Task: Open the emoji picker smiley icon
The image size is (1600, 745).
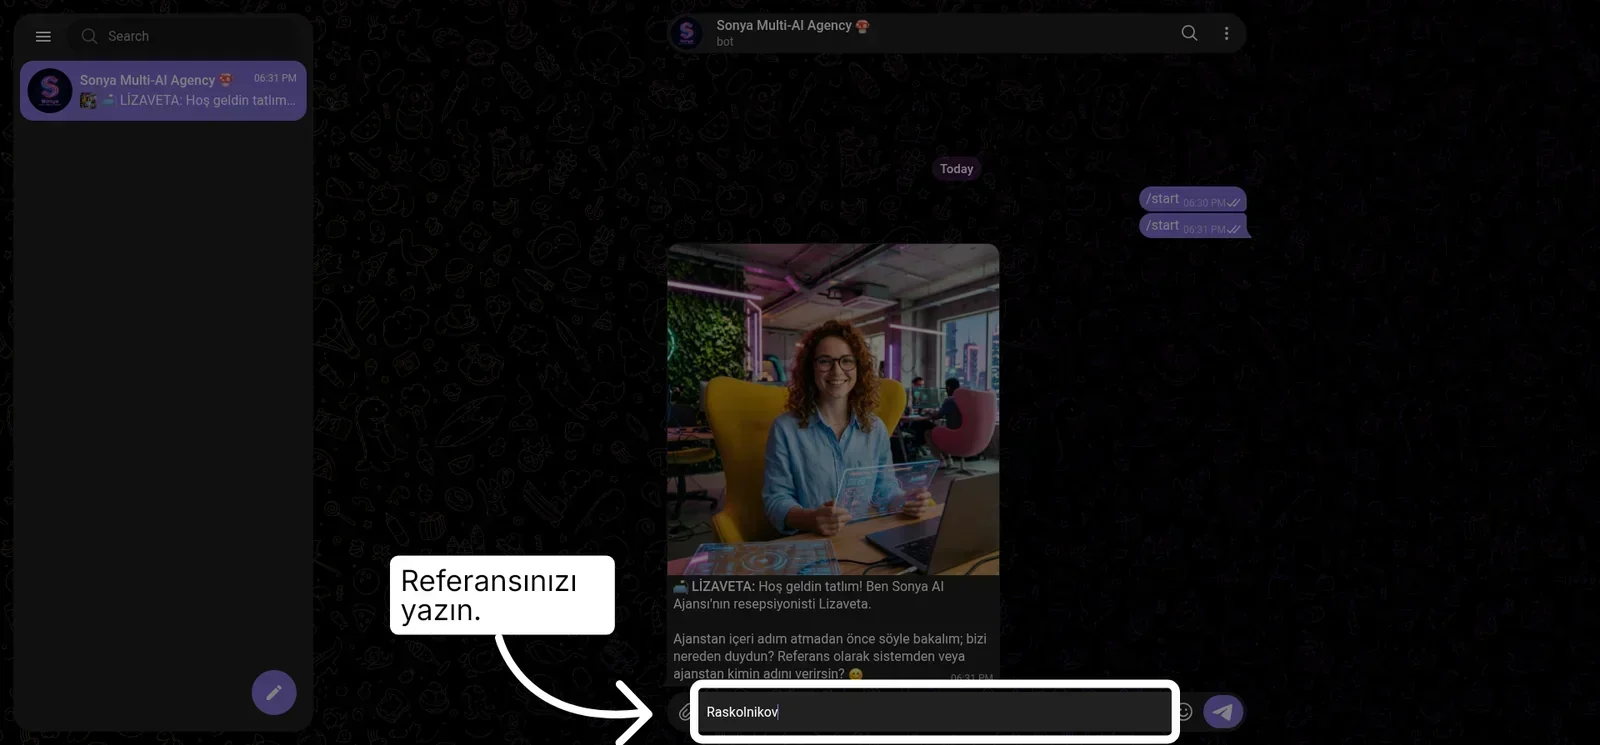Action: 1185,712
